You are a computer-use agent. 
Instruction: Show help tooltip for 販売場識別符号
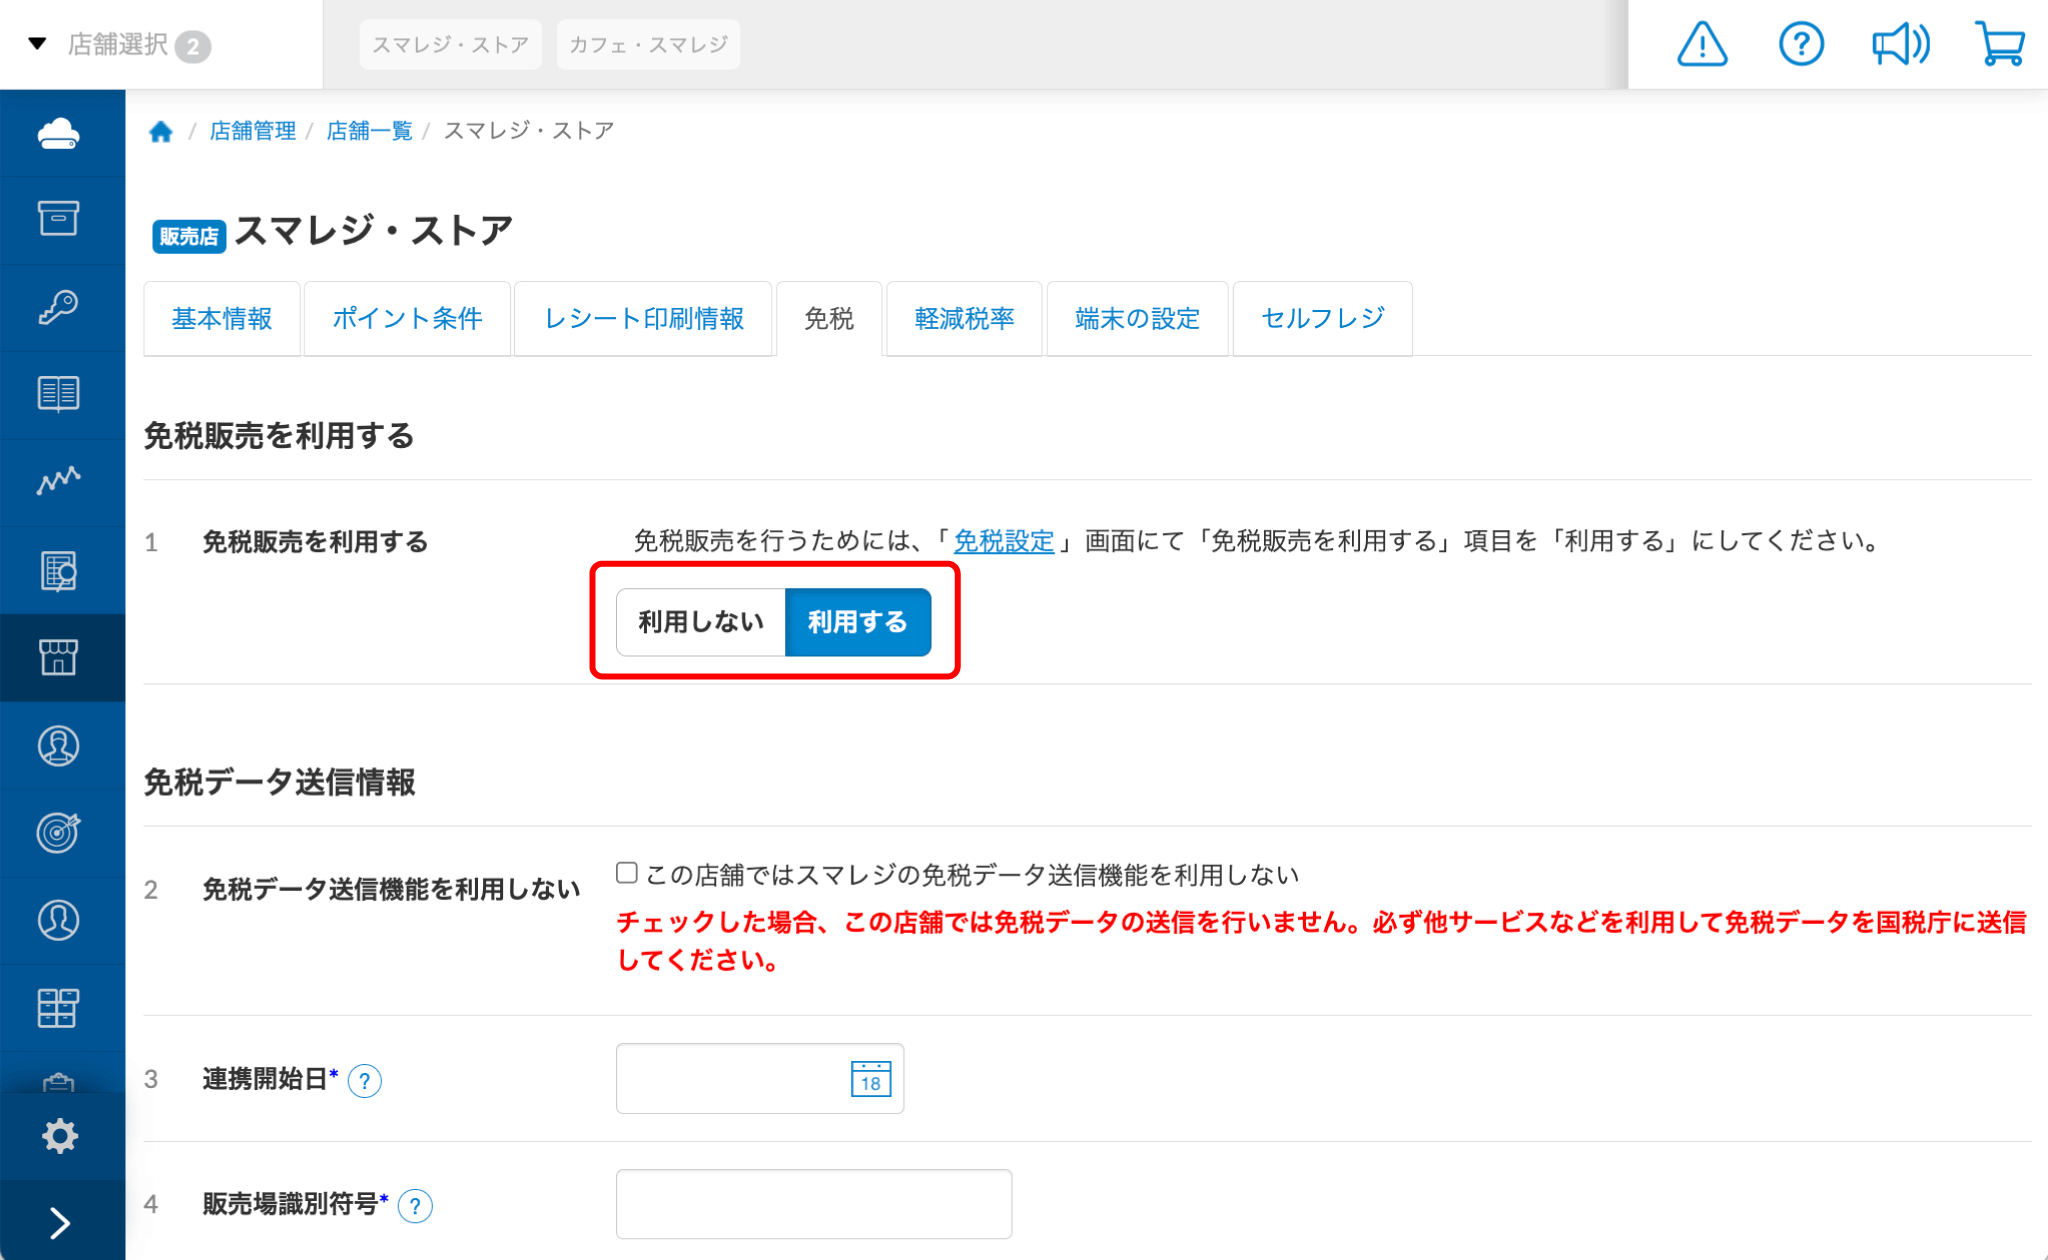tap(415, 1206)
